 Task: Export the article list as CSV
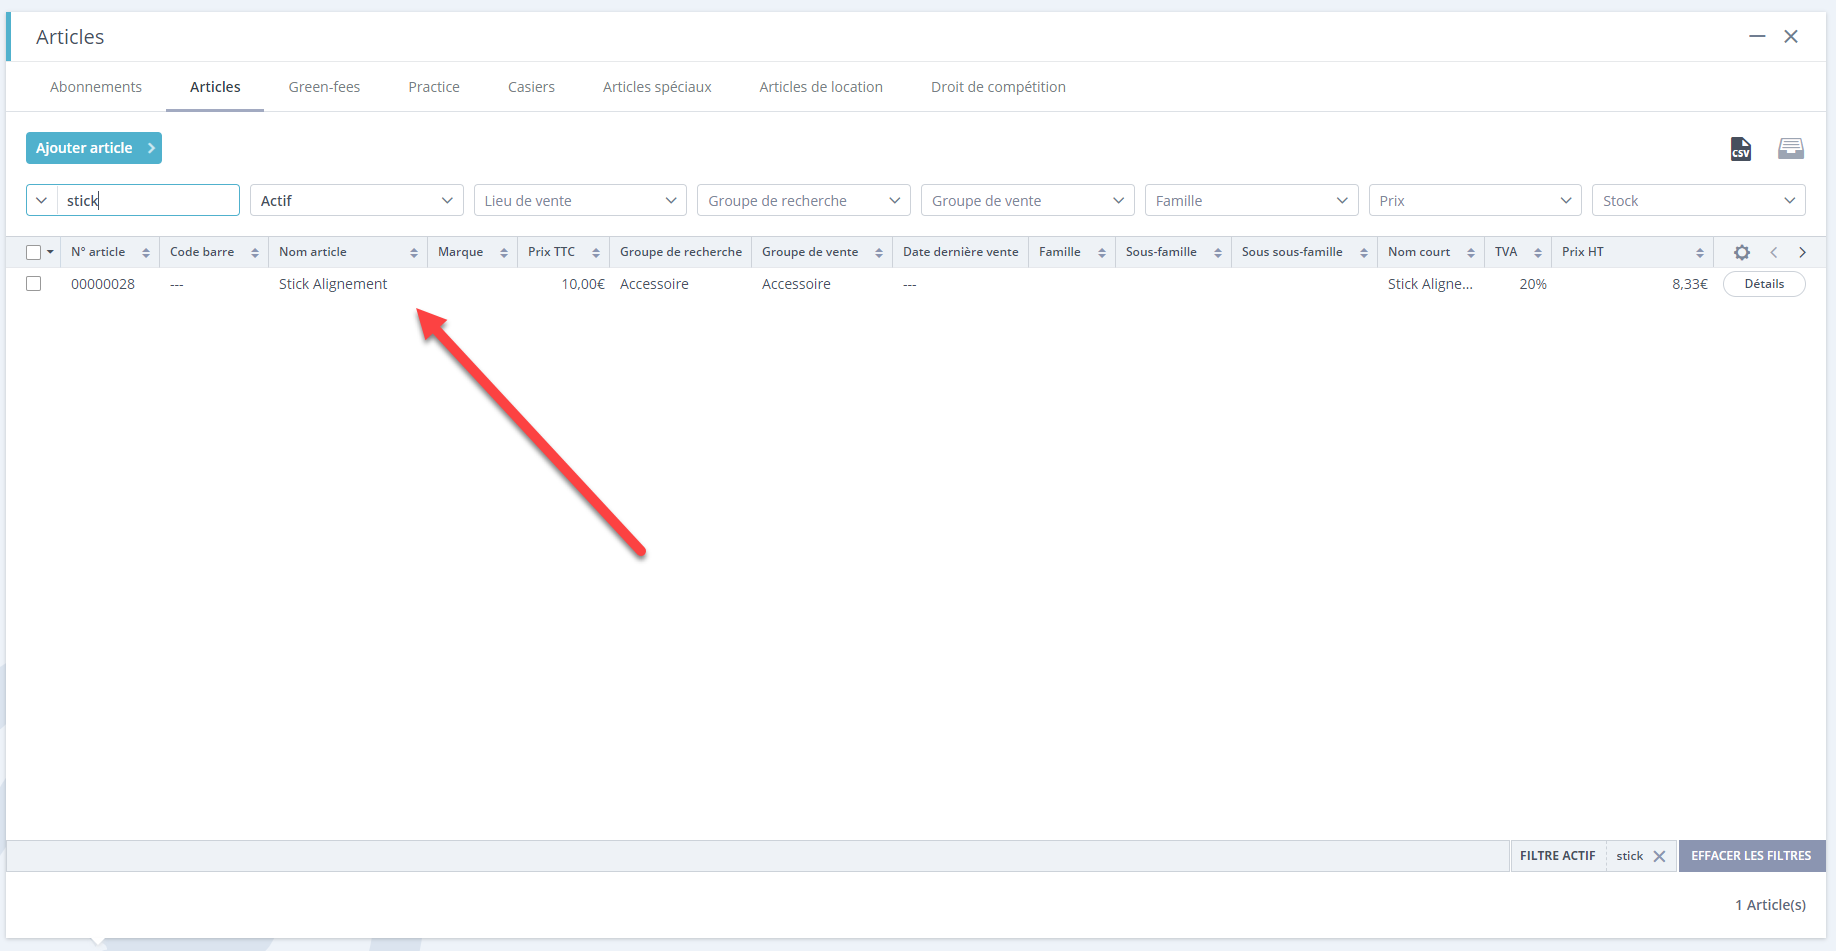(x=1740, y=149)
